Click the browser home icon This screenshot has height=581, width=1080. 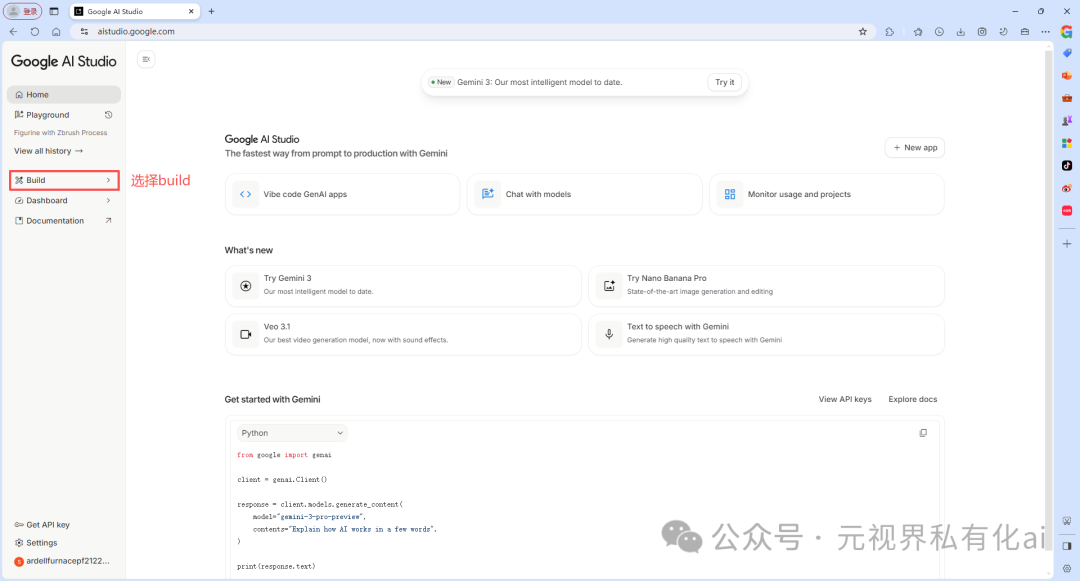point(56,32)
